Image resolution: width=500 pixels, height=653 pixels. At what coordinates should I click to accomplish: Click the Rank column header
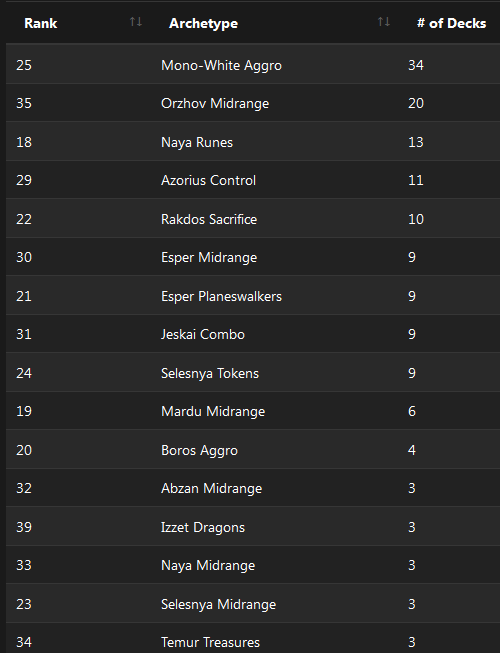(x=40, y=23)
